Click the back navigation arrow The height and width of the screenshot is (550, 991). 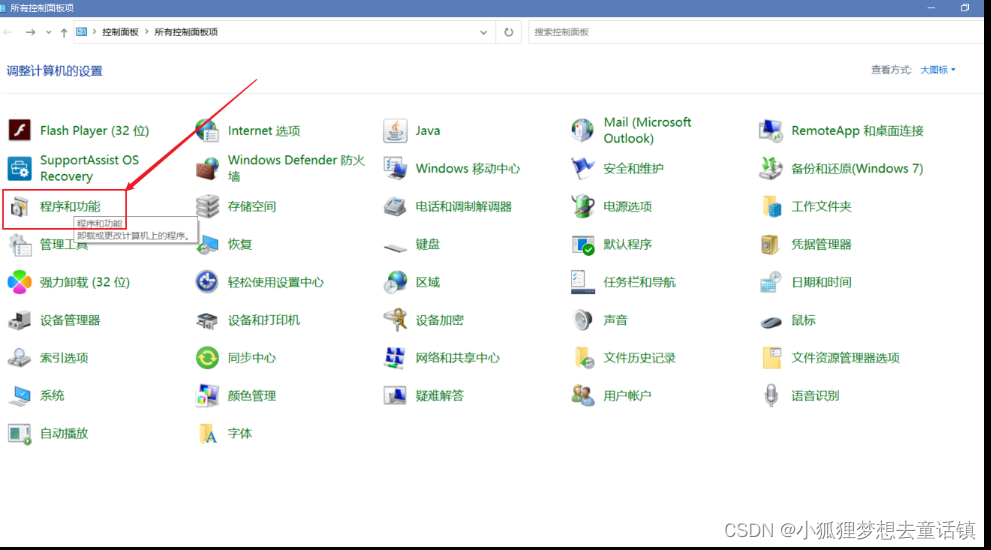(8, 32)
